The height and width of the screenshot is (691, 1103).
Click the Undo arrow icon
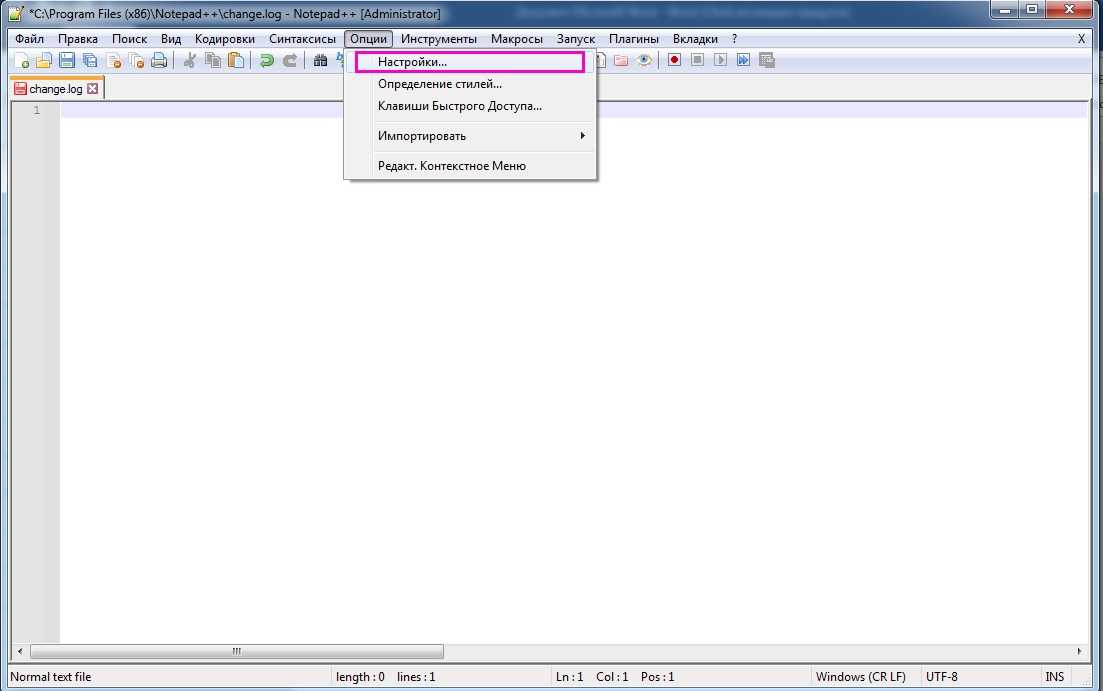[266, 60]
